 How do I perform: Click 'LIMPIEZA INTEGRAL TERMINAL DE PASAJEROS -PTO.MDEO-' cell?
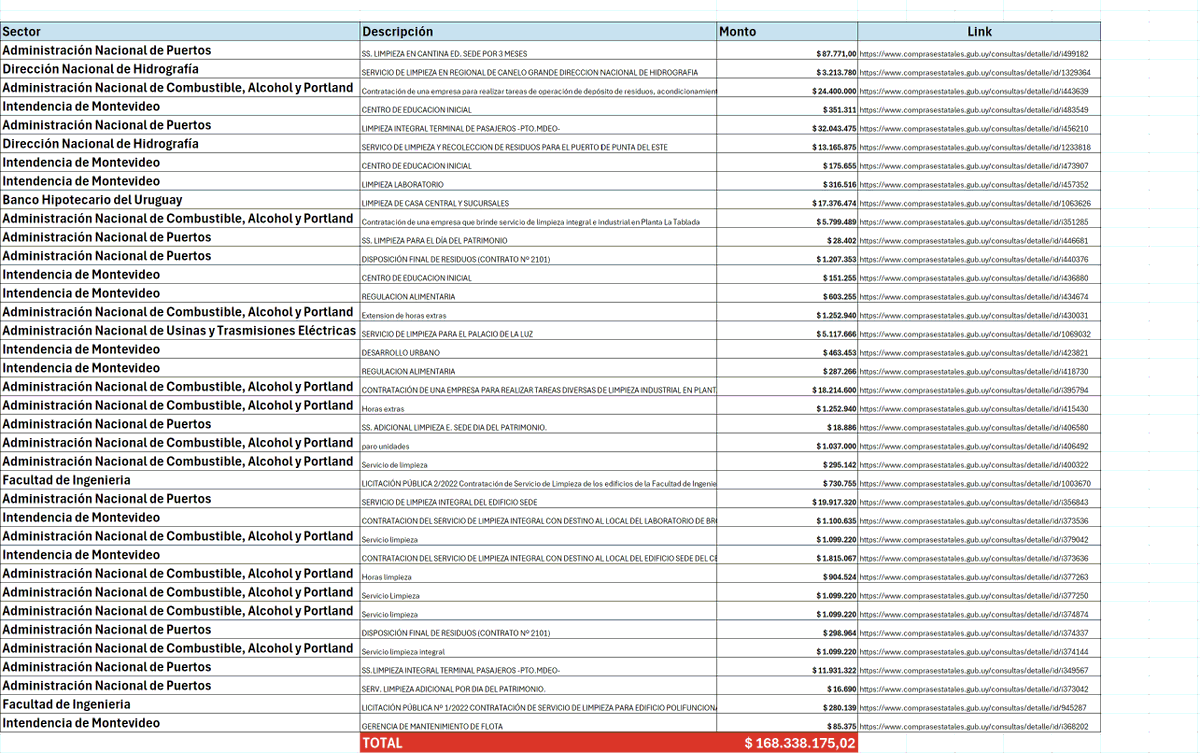point(539,126)
